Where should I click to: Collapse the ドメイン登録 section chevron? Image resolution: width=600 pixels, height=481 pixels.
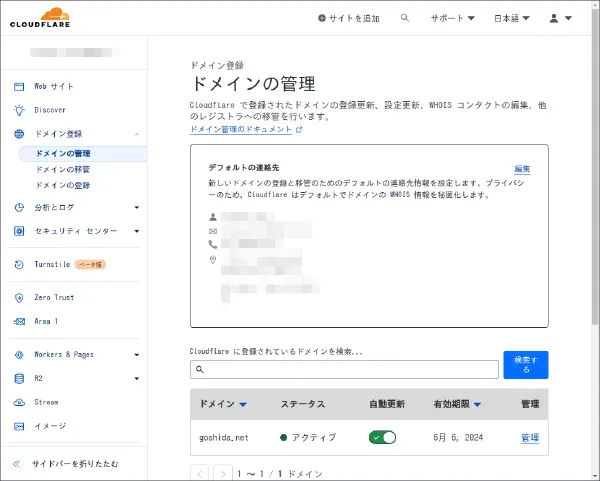pos(137,134)
